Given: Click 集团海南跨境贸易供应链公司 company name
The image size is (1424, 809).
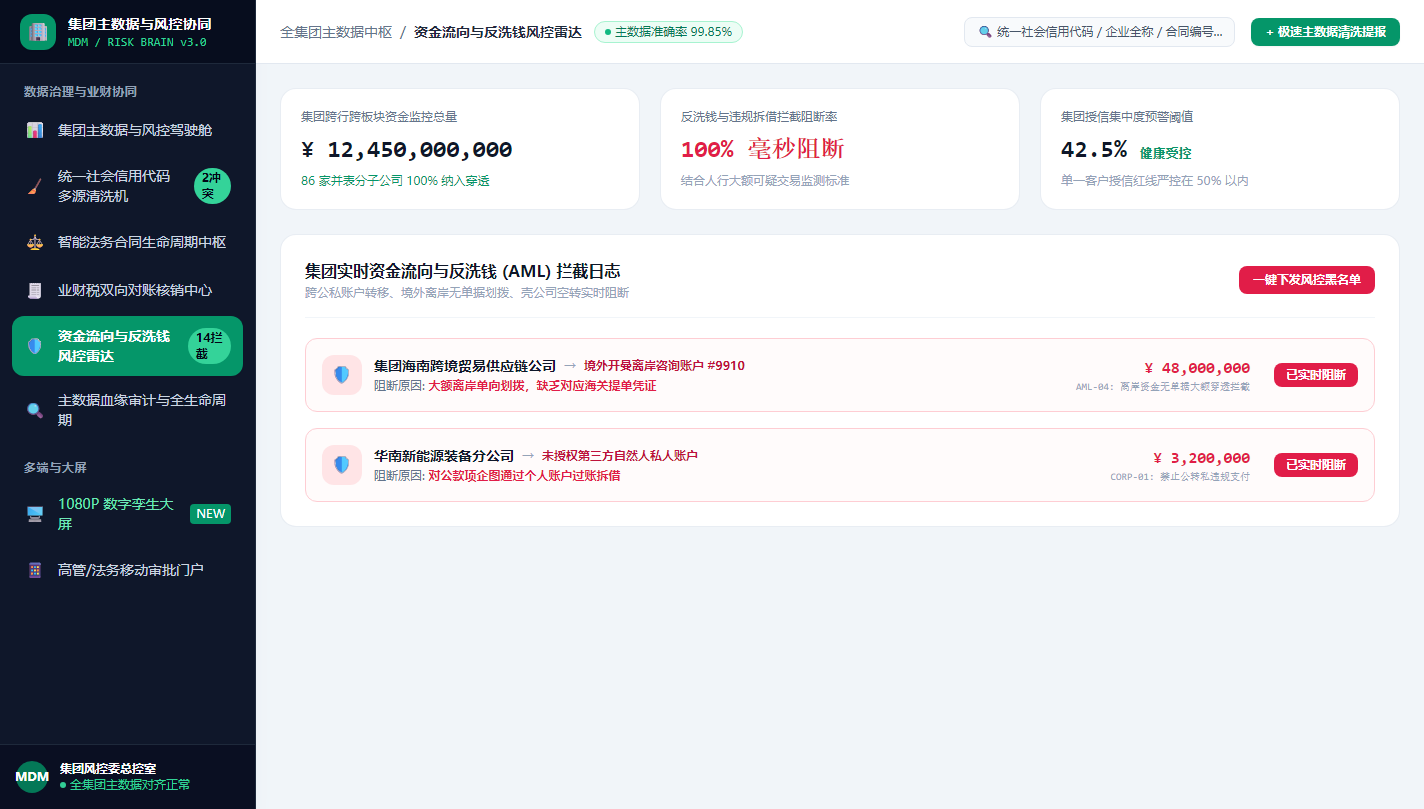Looking at the screenshot, I should [x=465, y=366].
